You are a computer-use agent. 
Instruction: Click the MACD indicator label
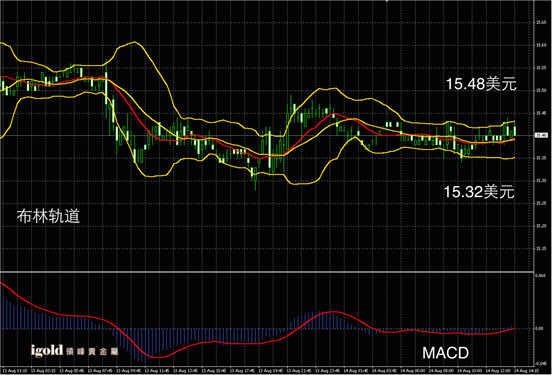445,353
